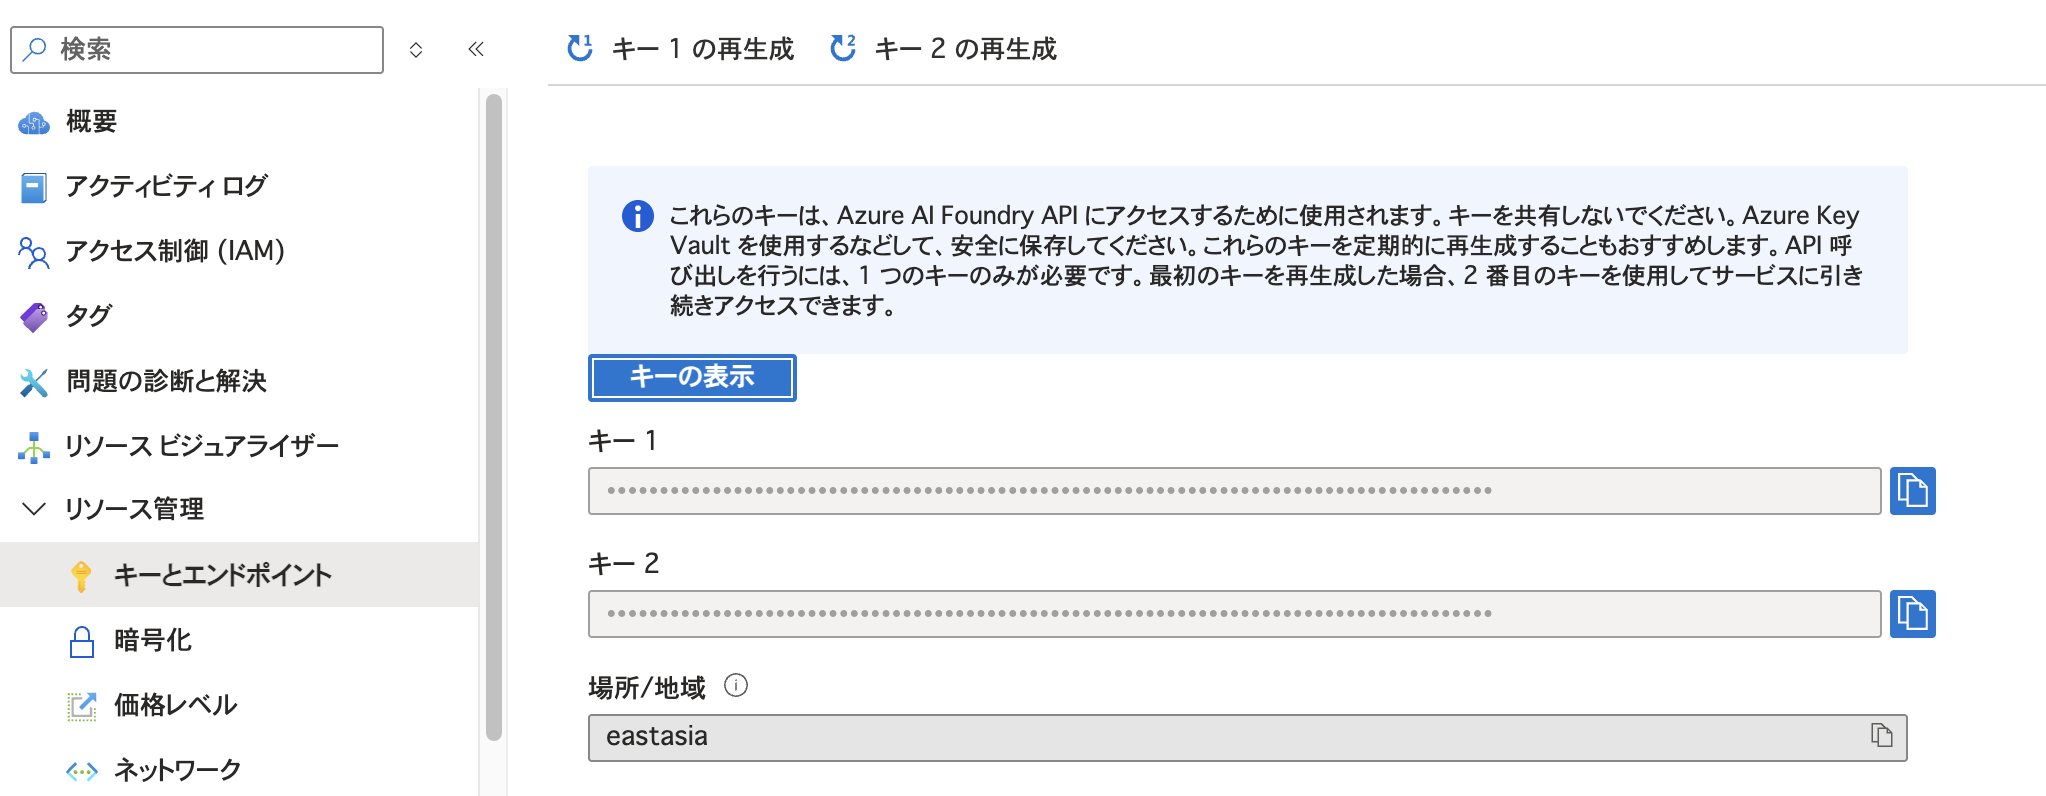Click the 概要 cloud icon

click(34, 122)
